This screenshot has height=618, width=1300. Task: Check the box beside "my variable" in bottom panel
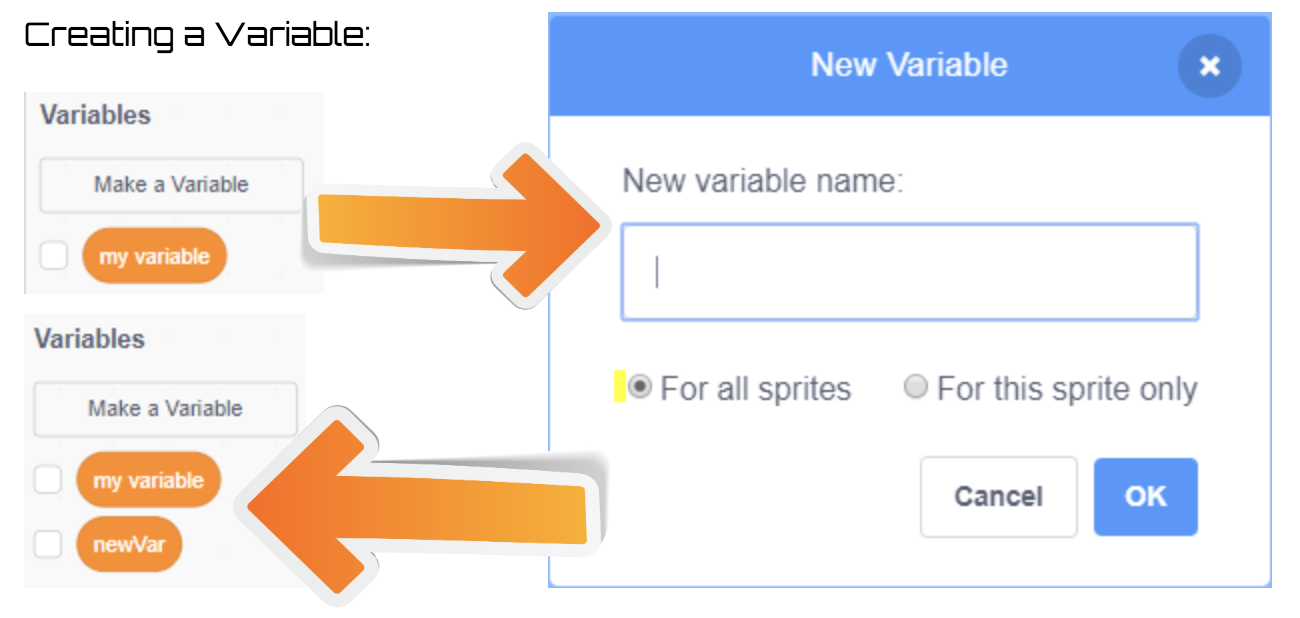point(49,480)
